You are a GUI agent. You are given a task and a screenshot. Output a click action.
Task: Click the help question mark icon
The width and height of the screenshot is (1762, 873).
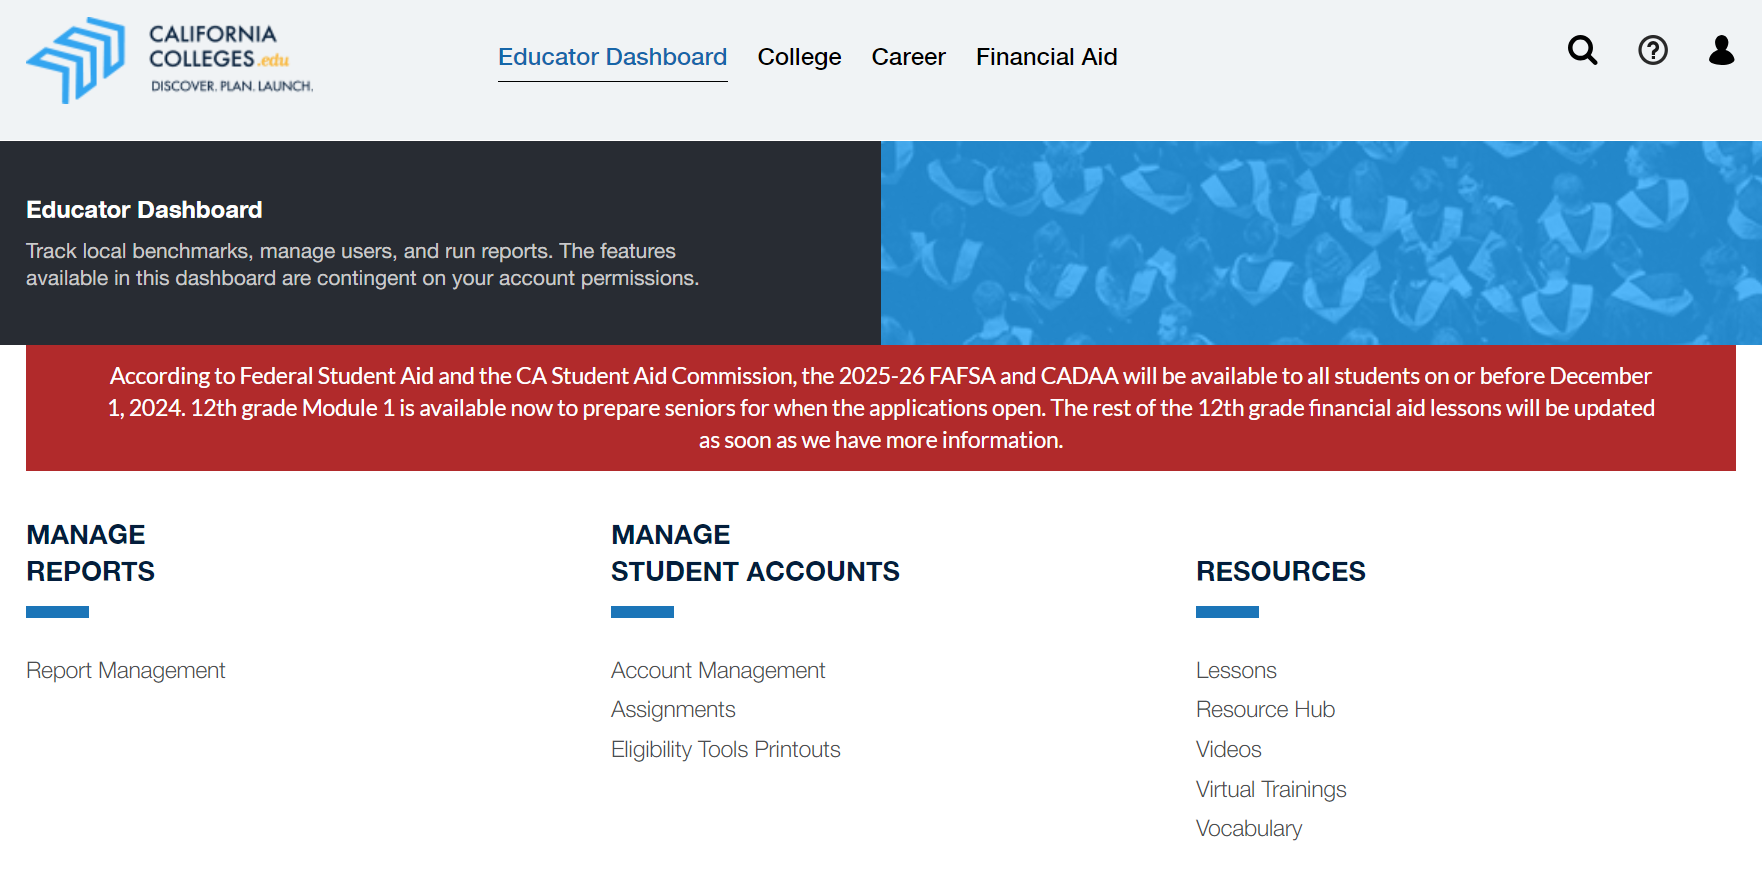[1652, 50]
